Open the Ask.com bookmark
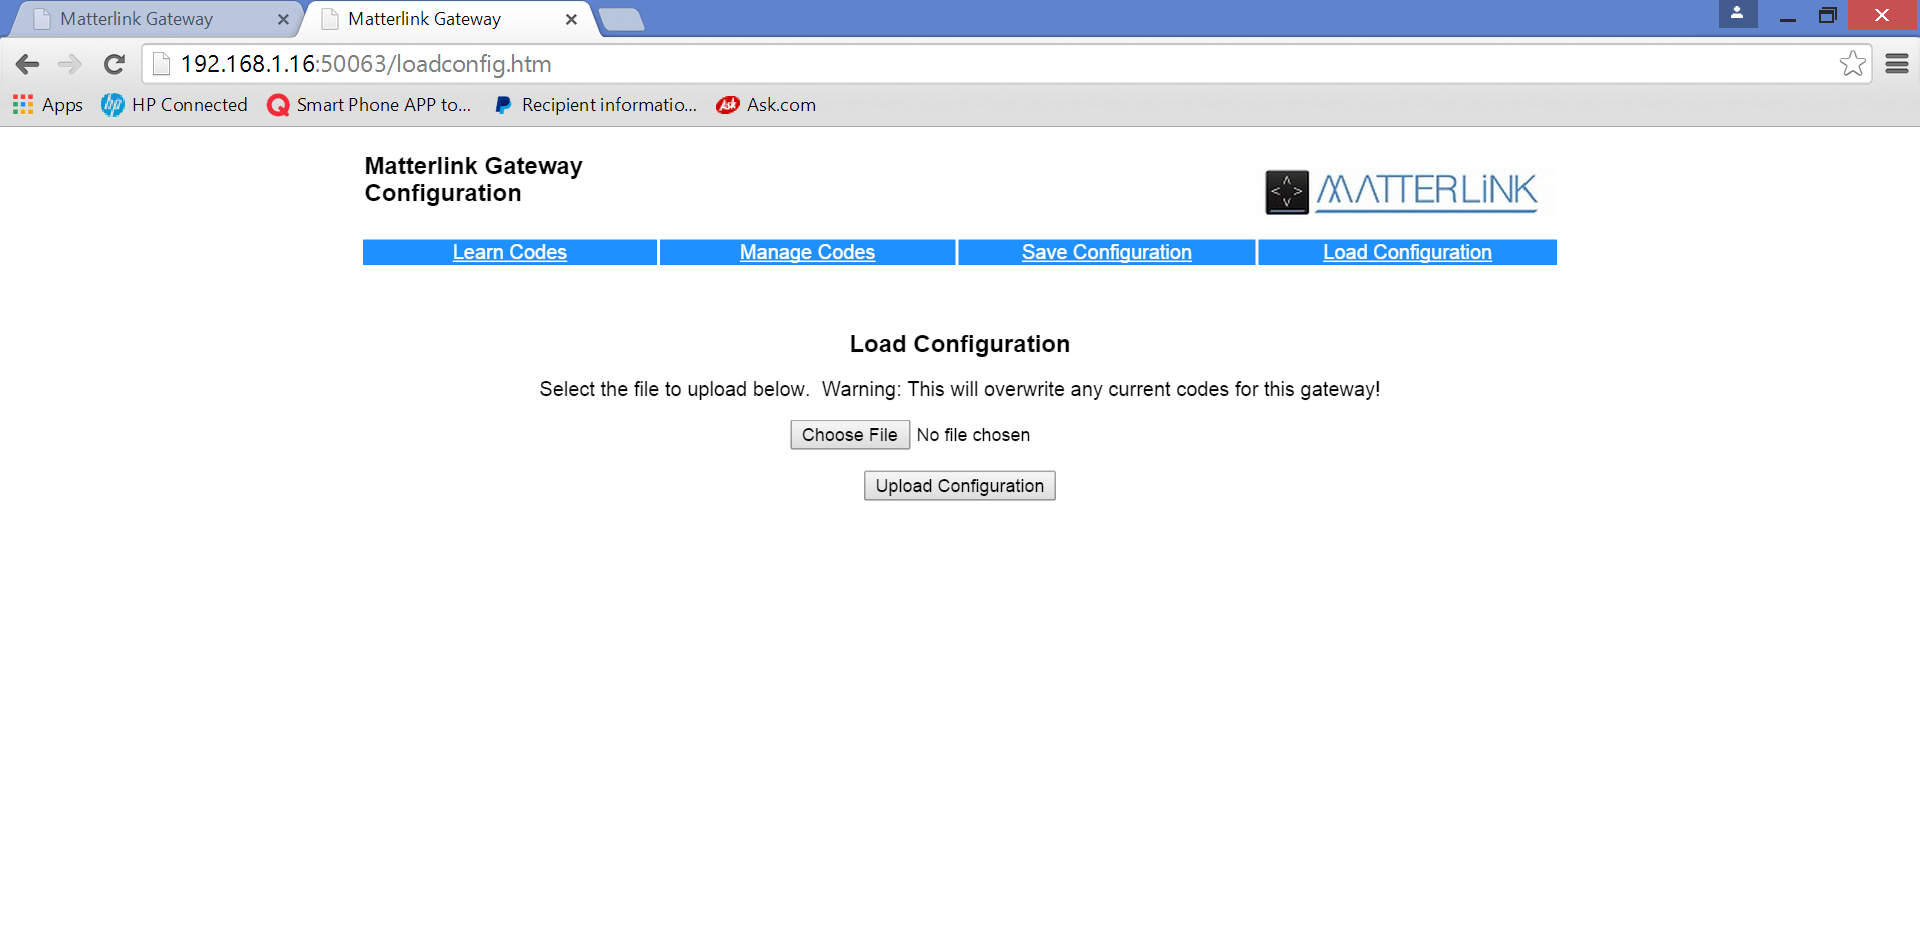This screenshot has width=1920, height=942. [766, 104]
